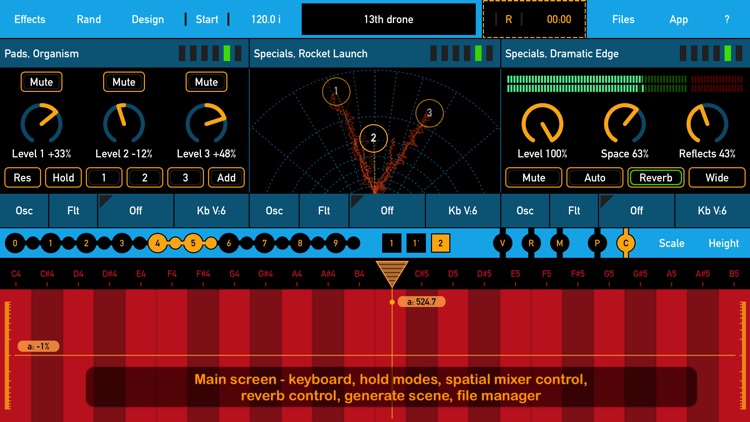This screenshot has height=422, width=750.
Task: Click hold slot 2 button
Action: coord(144,178)
